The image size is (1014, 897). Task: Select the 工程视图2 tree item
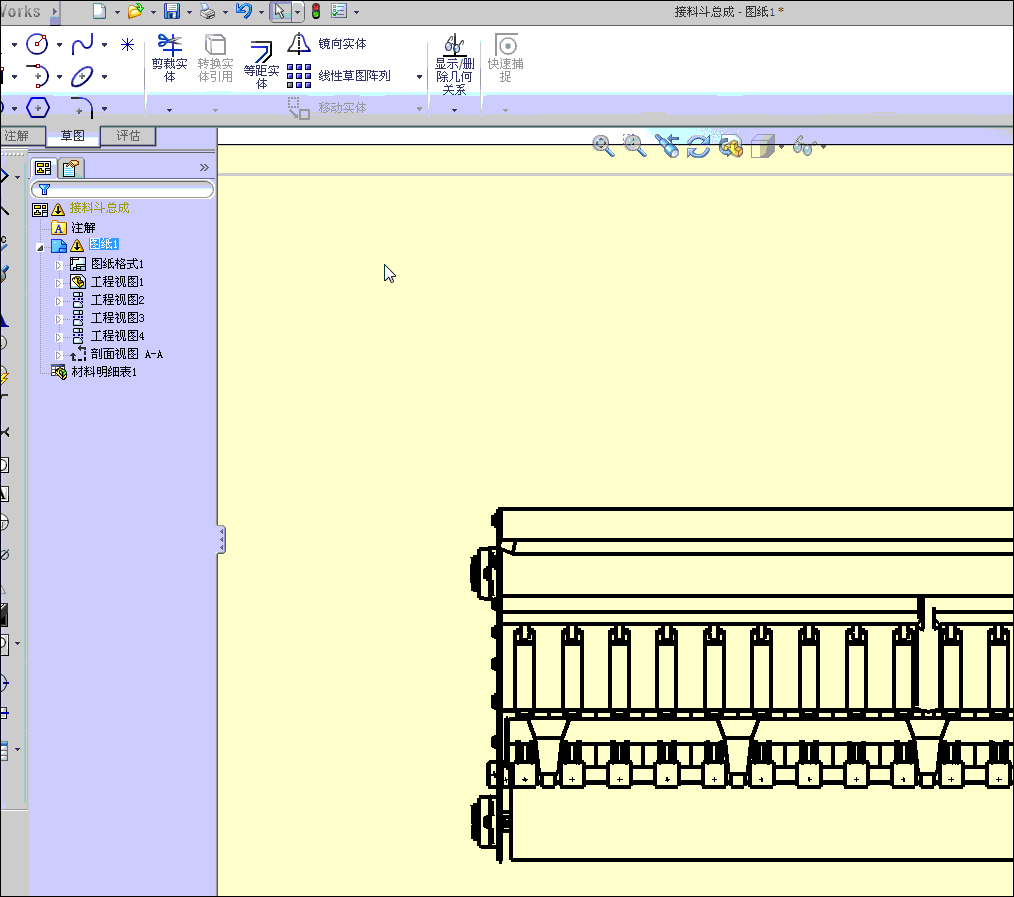pyautogui.click(x=118, y=299)
